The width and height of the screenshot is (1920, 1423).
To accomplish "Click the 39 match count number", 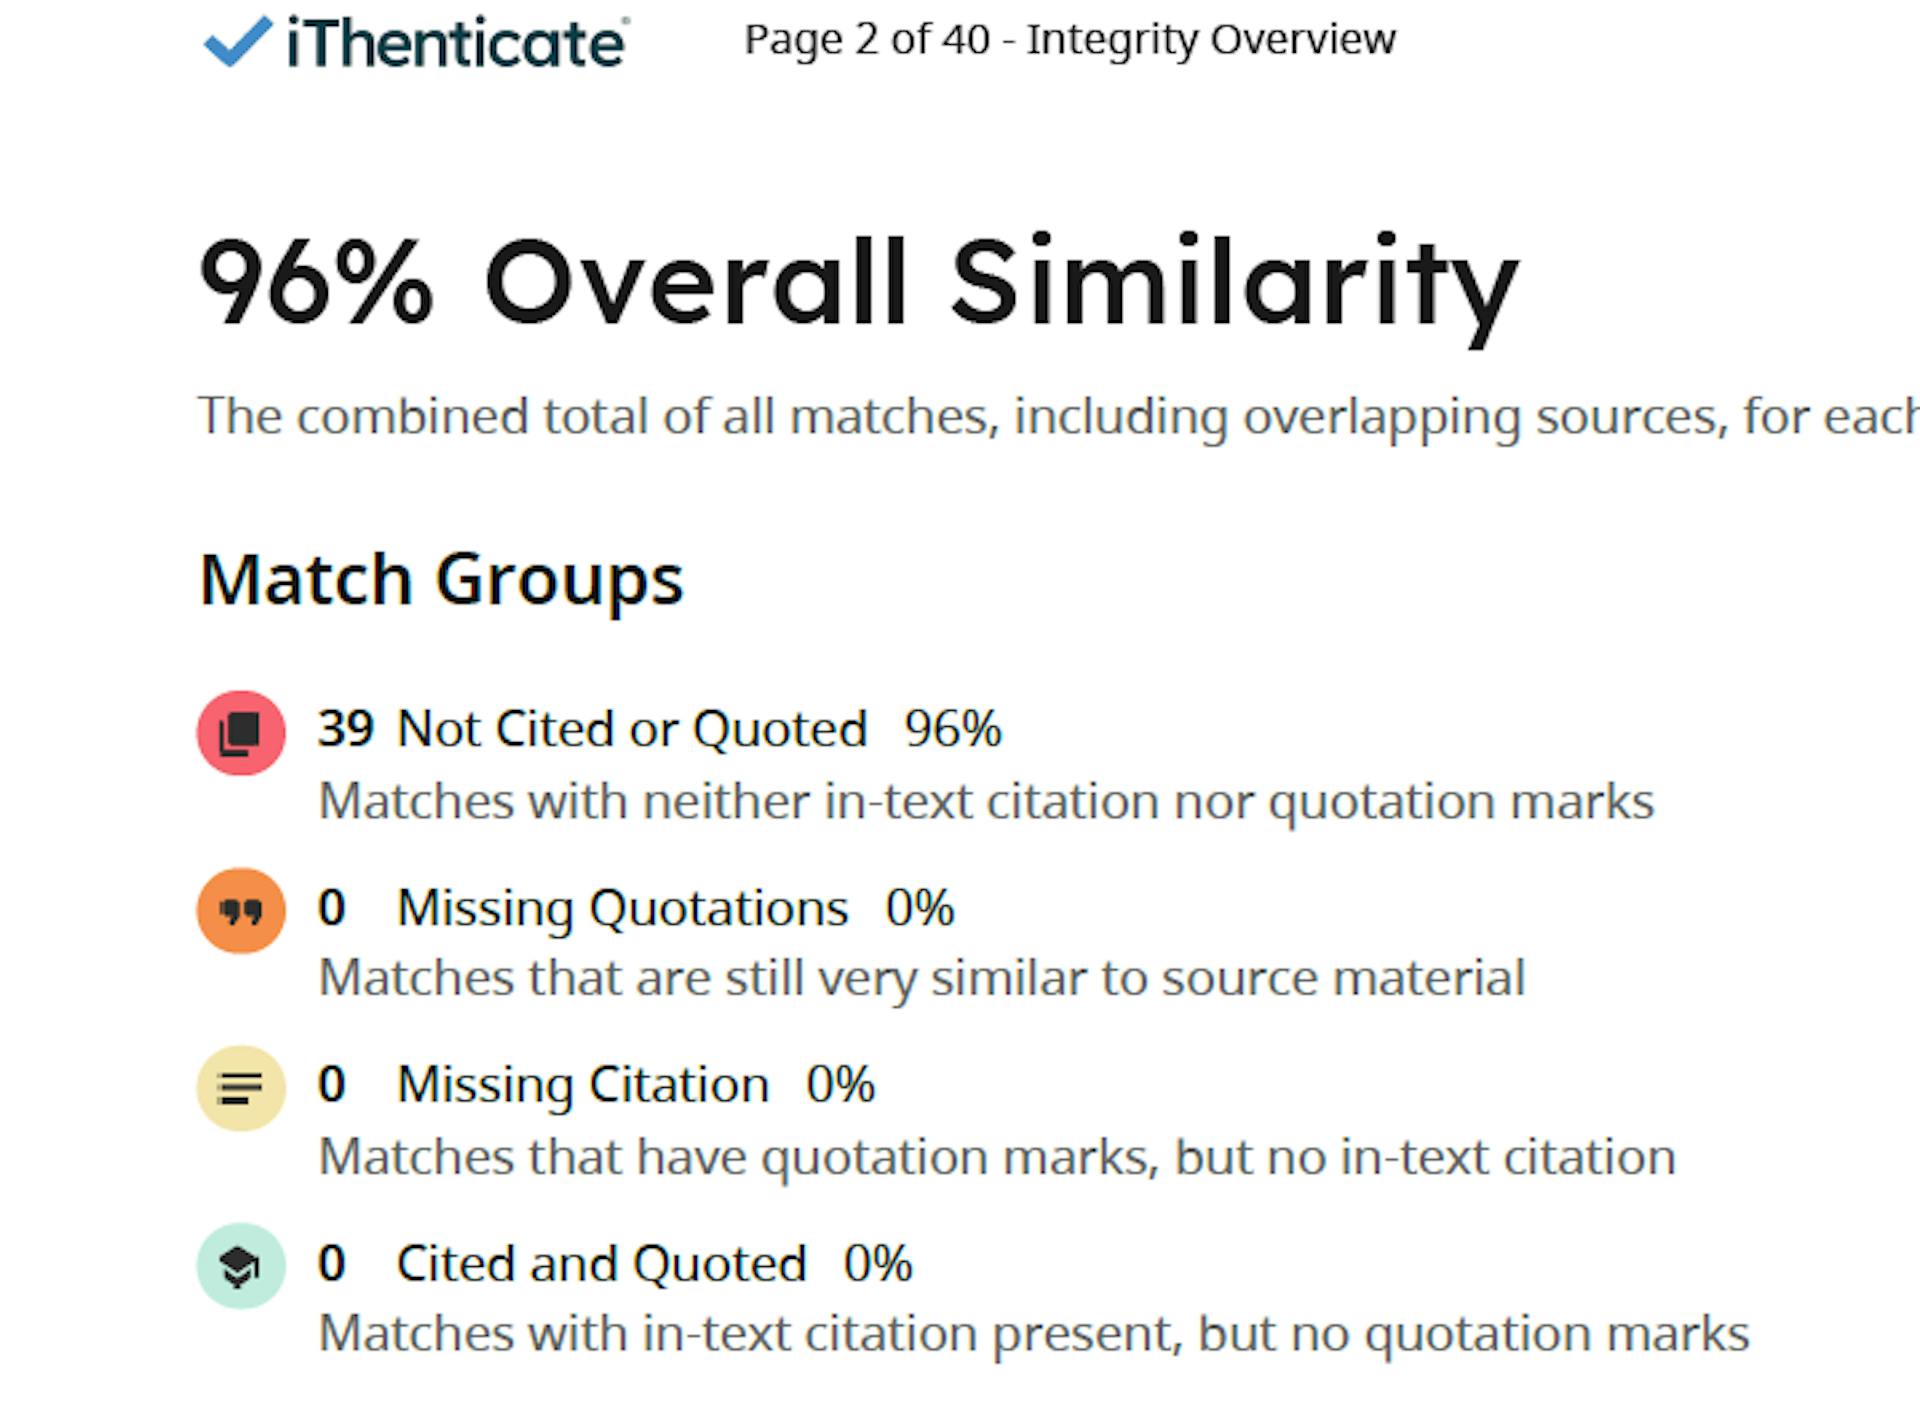I will point(345,729).
